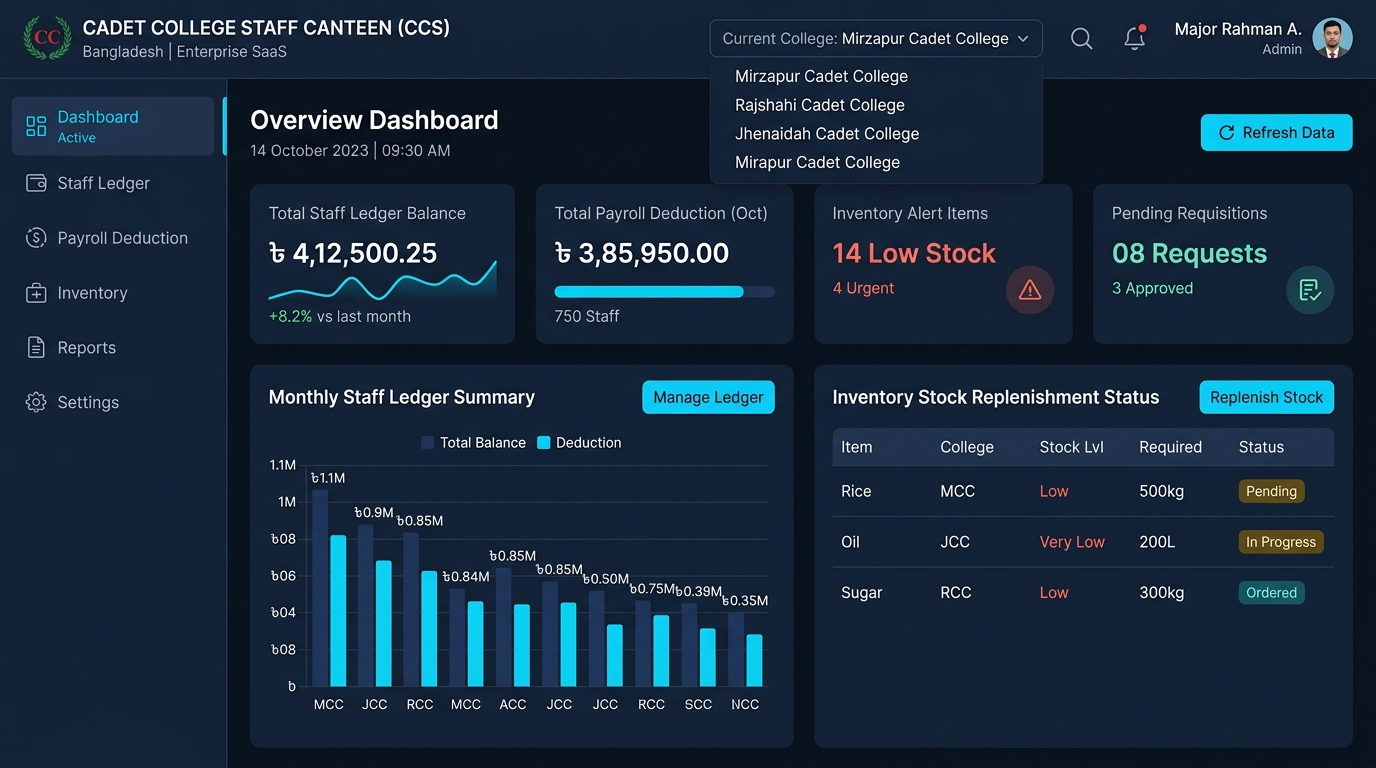
Task: Select Rajshahi Cadet College option
Action: [820, 105]
